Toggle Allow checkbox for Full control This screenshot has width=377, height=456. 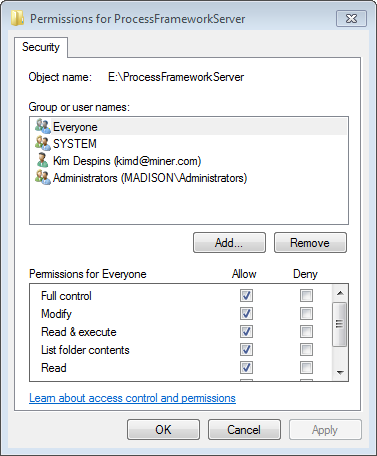coord(246,295)
